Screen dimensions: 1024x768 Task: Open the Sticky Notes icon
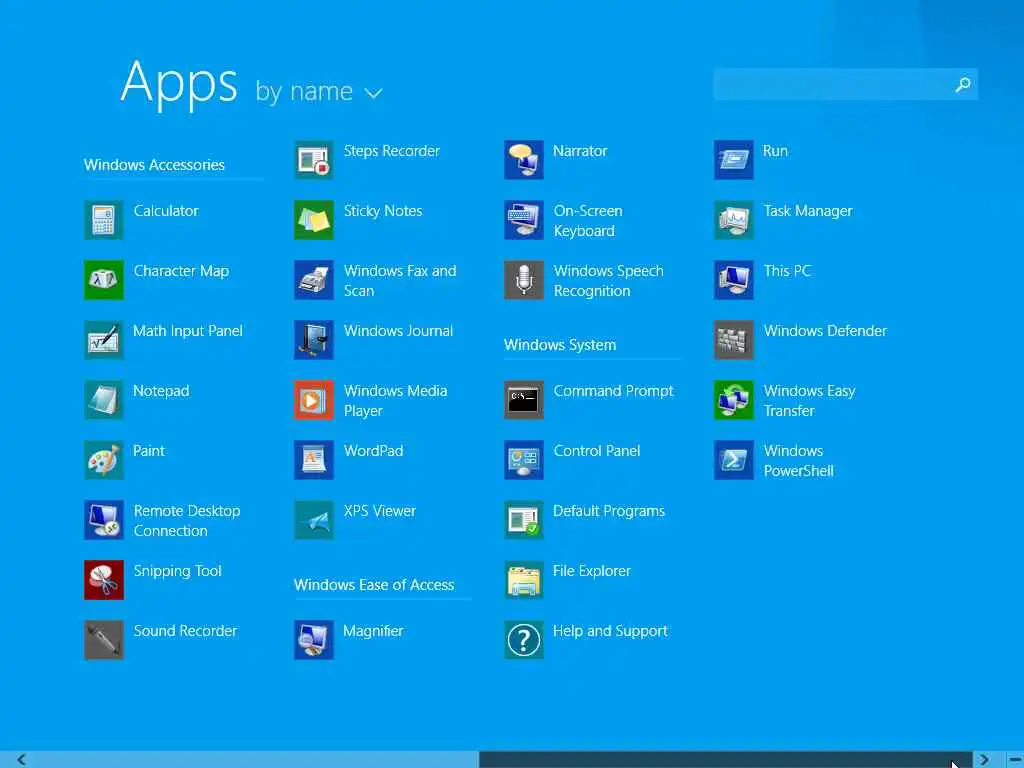pyautogui.click(x=314, y=220)
